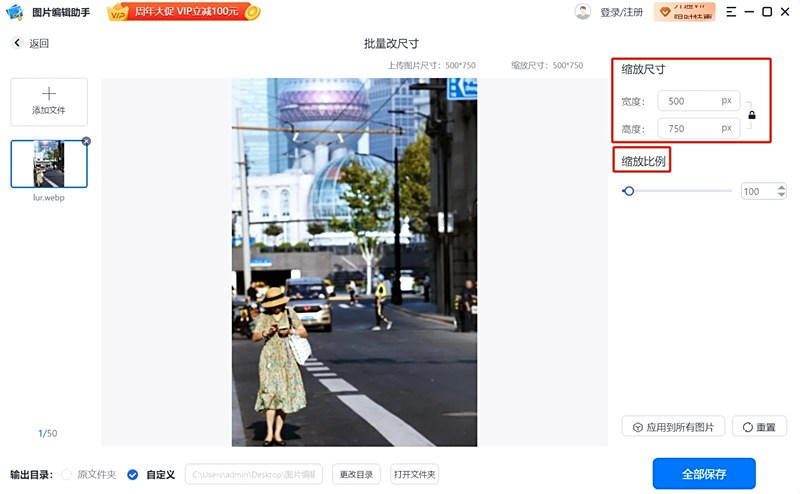This screenshot has width=800, height=494.
Task: Click the VIP diamond promotion badge
Action: point(684,12)
